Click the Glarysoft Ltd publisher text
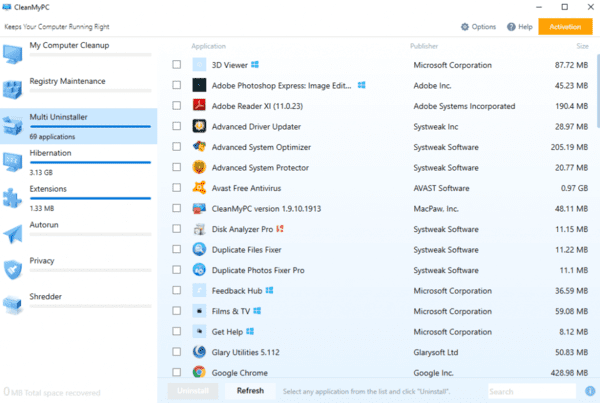 435,352
